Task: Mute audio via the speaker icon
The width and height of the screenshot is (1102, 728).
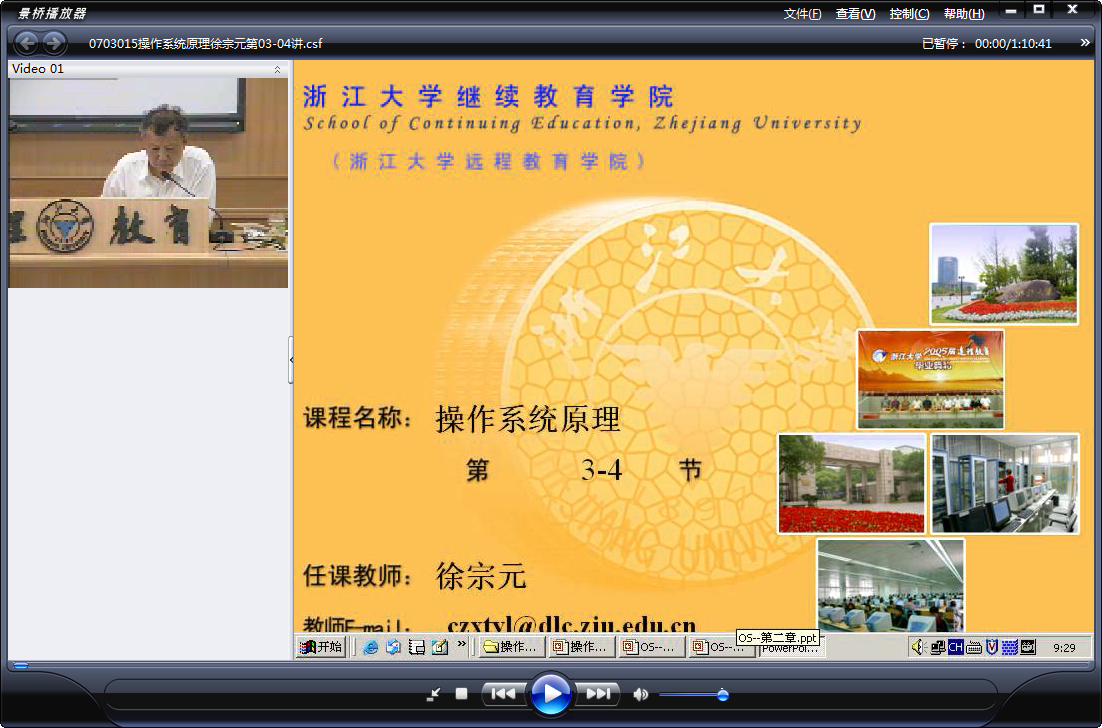Action: coord(640,694)
